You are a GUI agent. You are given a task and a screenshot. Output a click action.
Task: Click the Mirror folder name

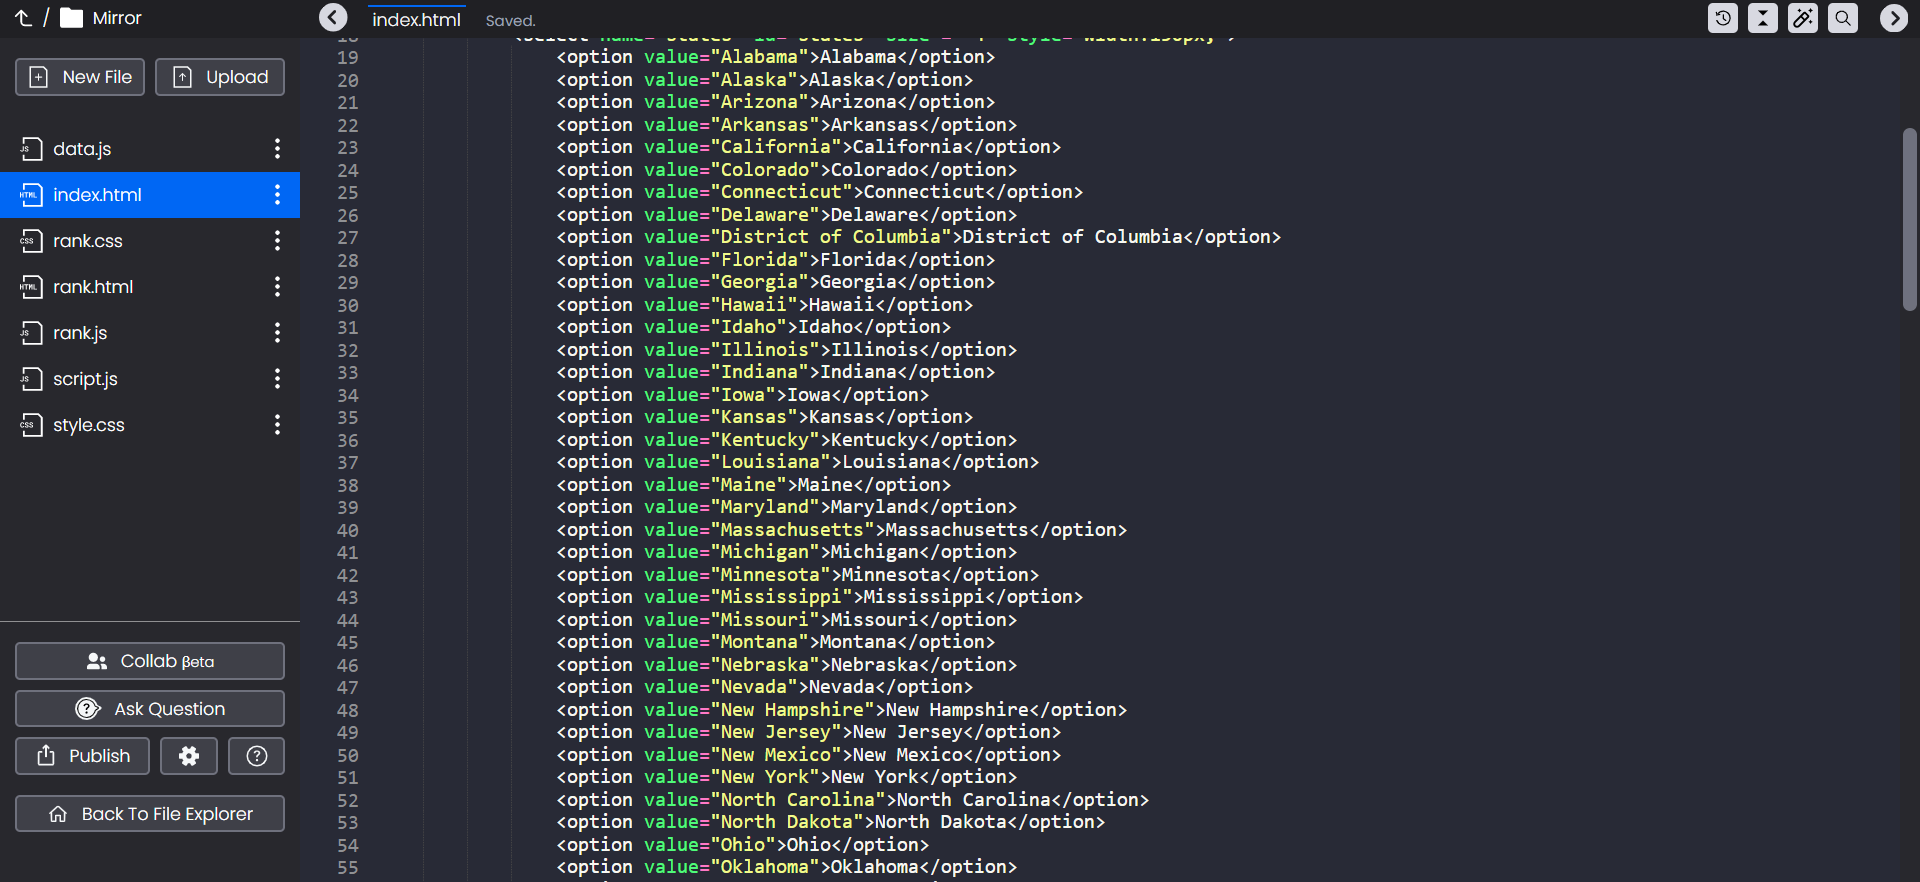(x=117, y=18)
